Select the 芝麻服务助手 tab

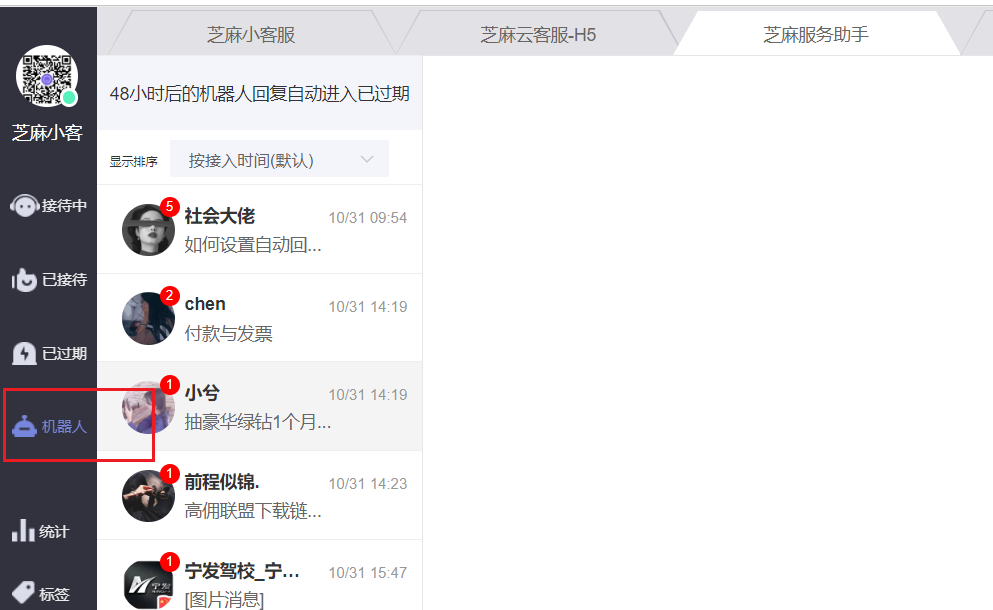pos(816,34)
